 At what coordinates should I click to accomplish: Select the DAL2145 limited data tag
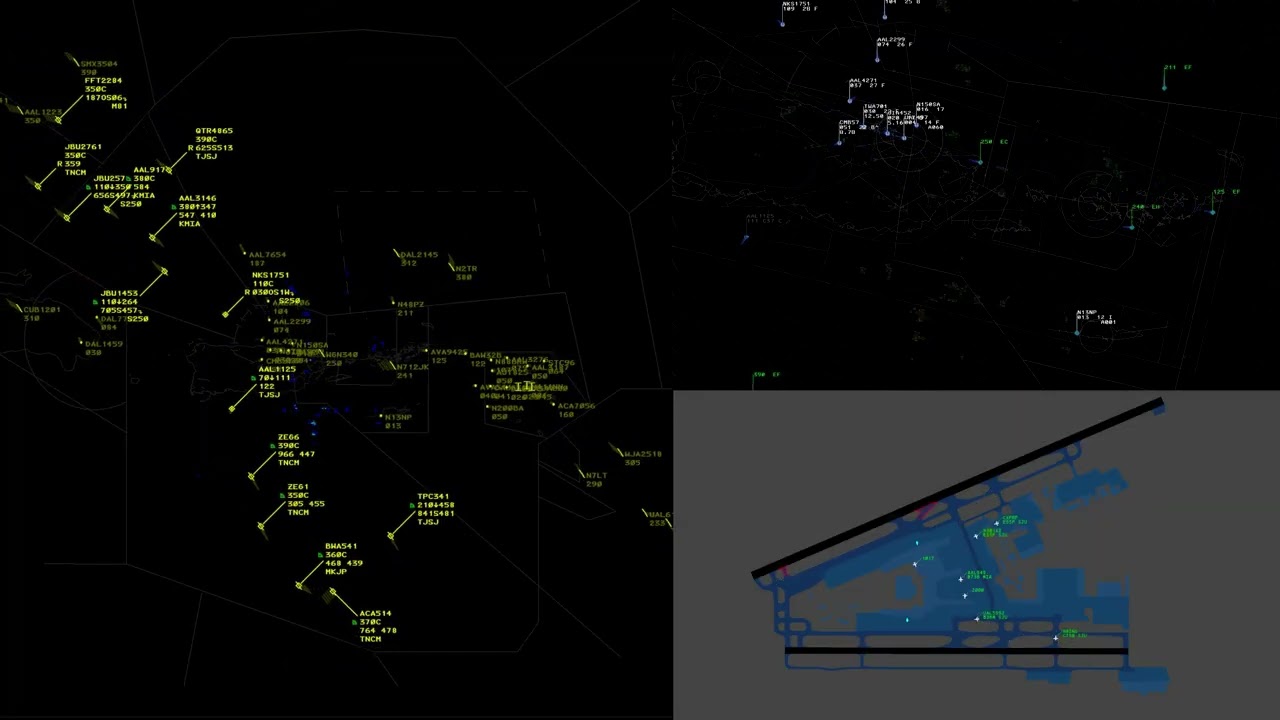[x=418, y=259]
